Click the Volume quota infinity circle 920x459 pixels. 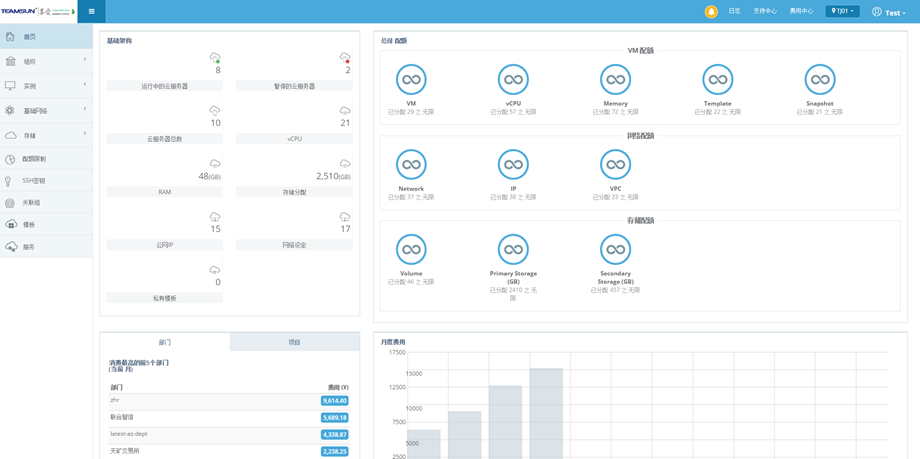tap(411, 249)
